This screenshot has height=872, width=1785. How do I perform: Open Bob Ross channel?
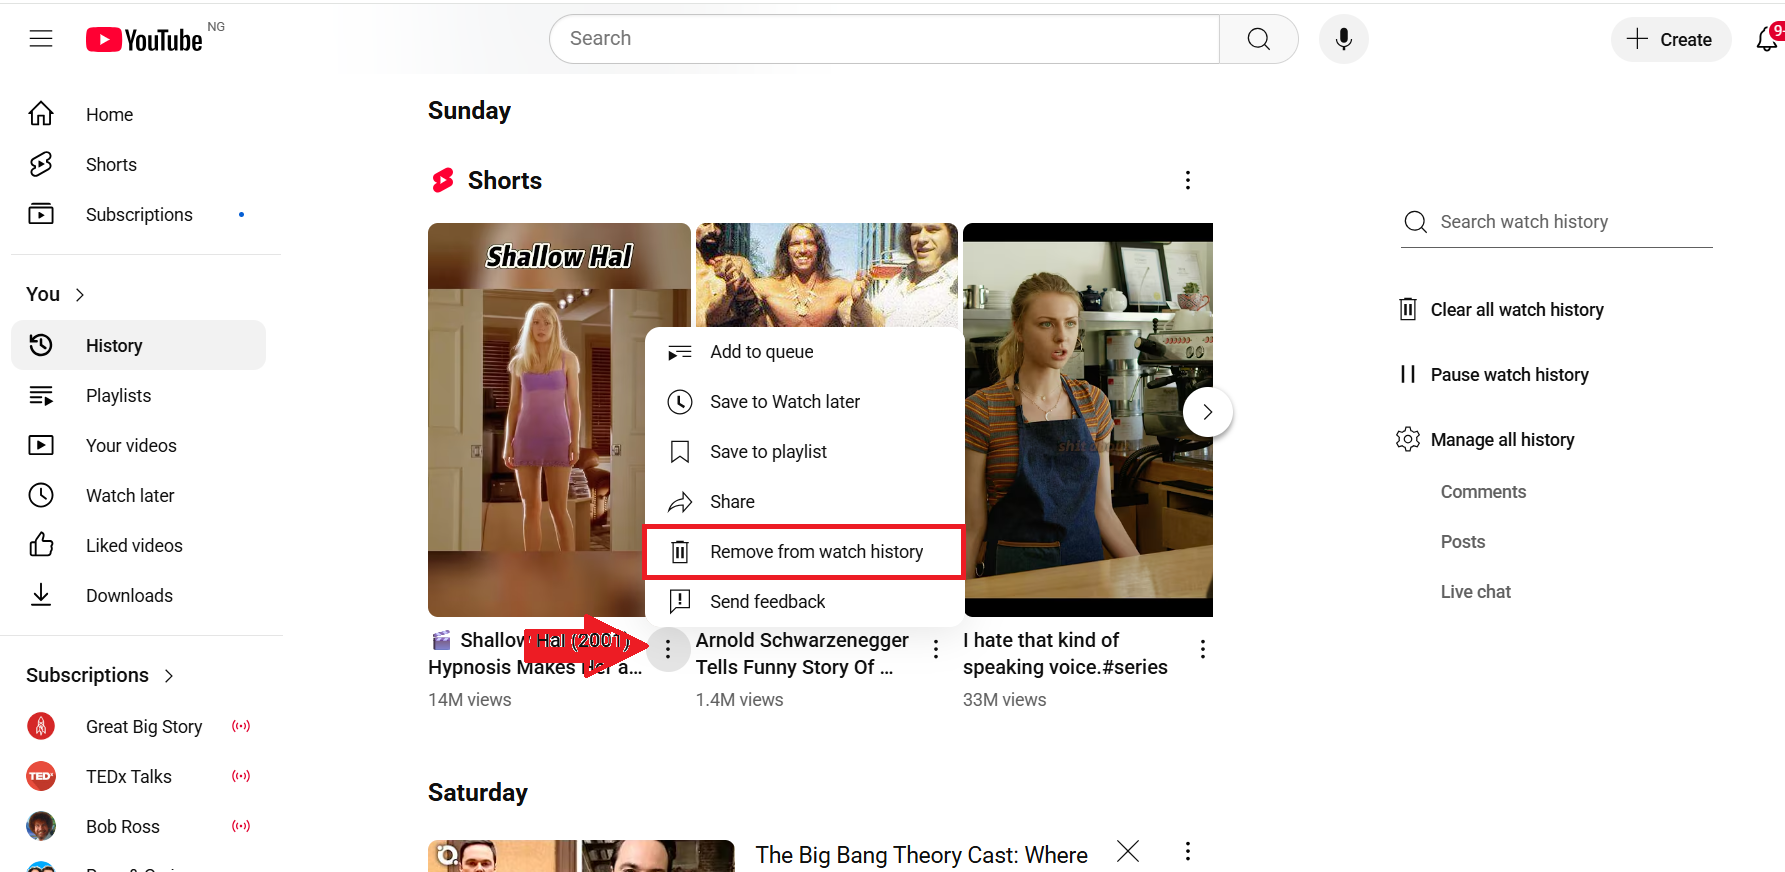click(139, 826)
